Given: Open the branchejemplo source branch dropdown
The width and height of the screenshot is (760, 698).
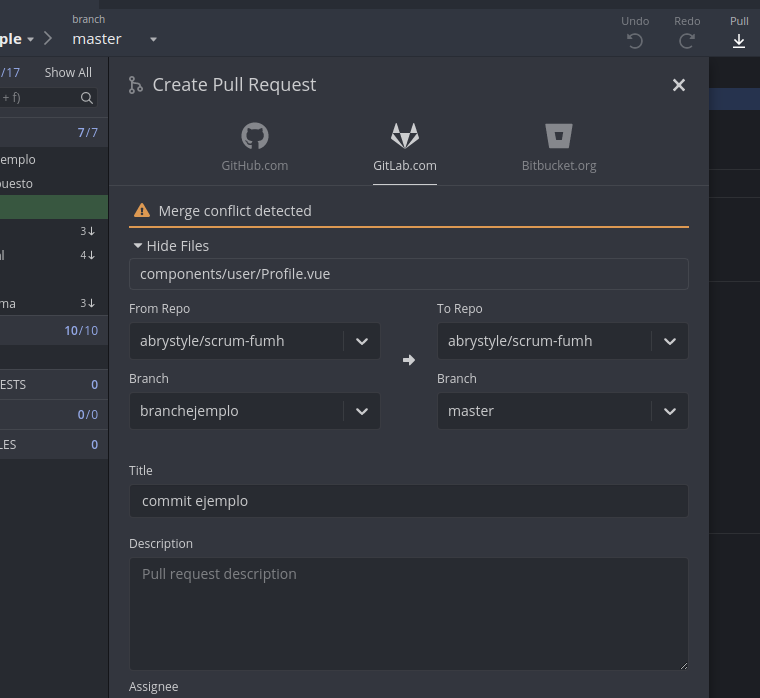Looking at the screenshot, I should [361, 411].
